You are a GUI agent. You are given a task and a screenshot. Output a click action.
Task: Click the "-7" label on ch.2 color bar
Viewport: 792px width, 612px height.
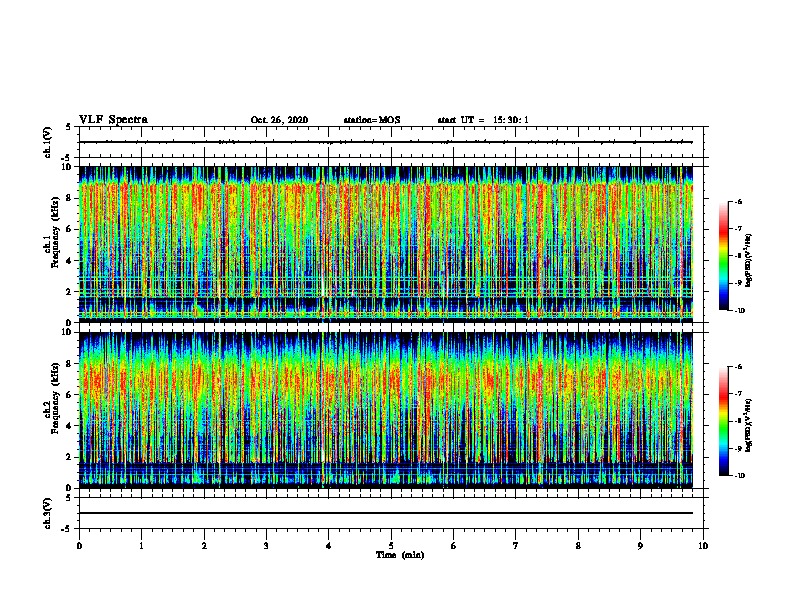point(738,394)
